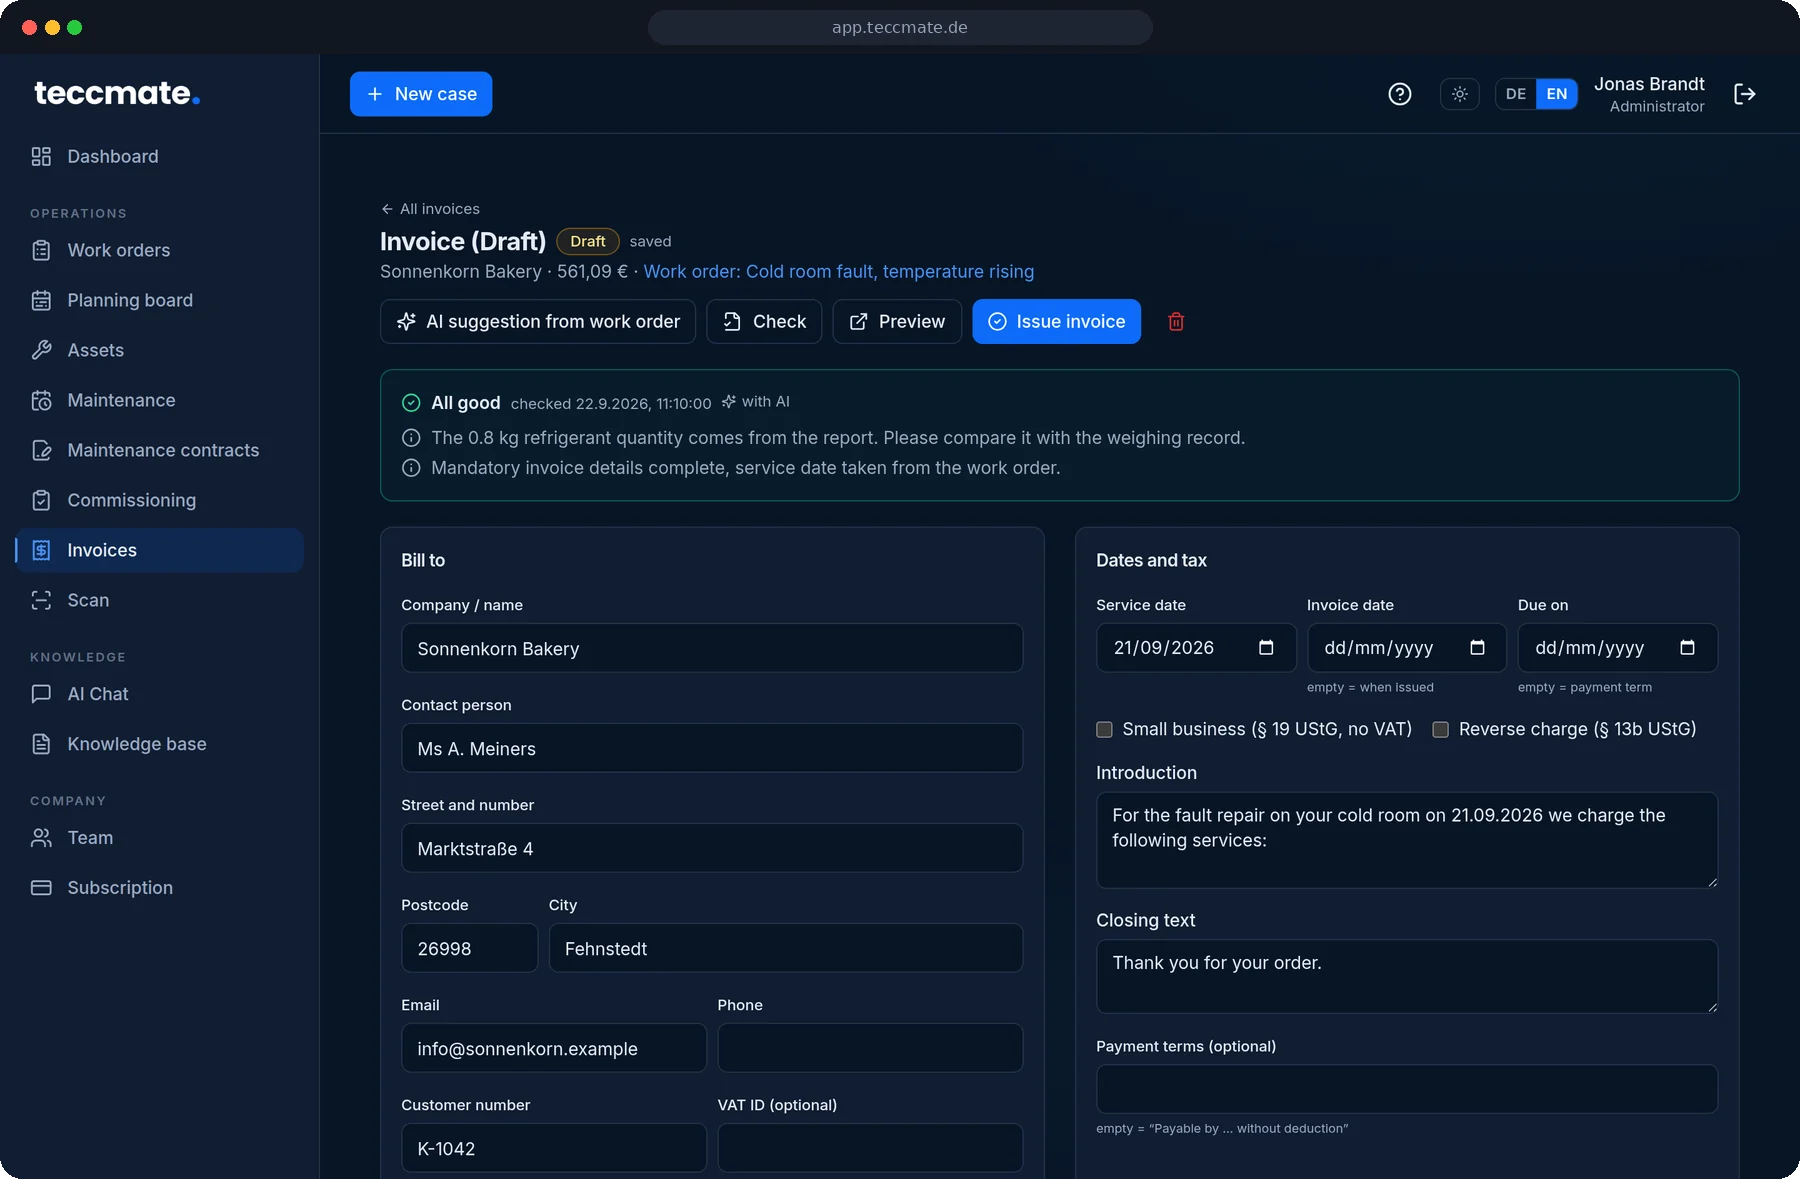Open Due on calendar picker icon

click(x=1687, y=648)
